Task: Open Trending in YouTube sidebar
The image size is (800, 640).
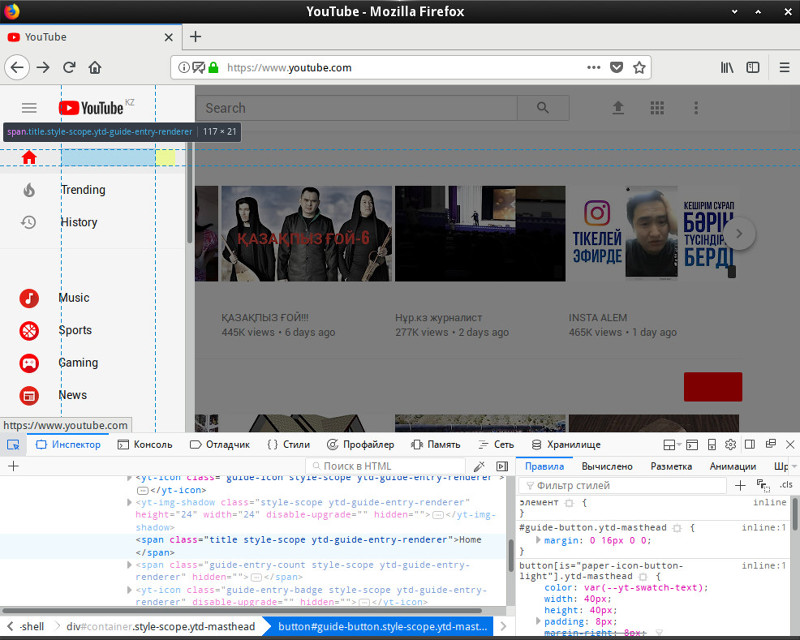Action: tap(82, 190)
